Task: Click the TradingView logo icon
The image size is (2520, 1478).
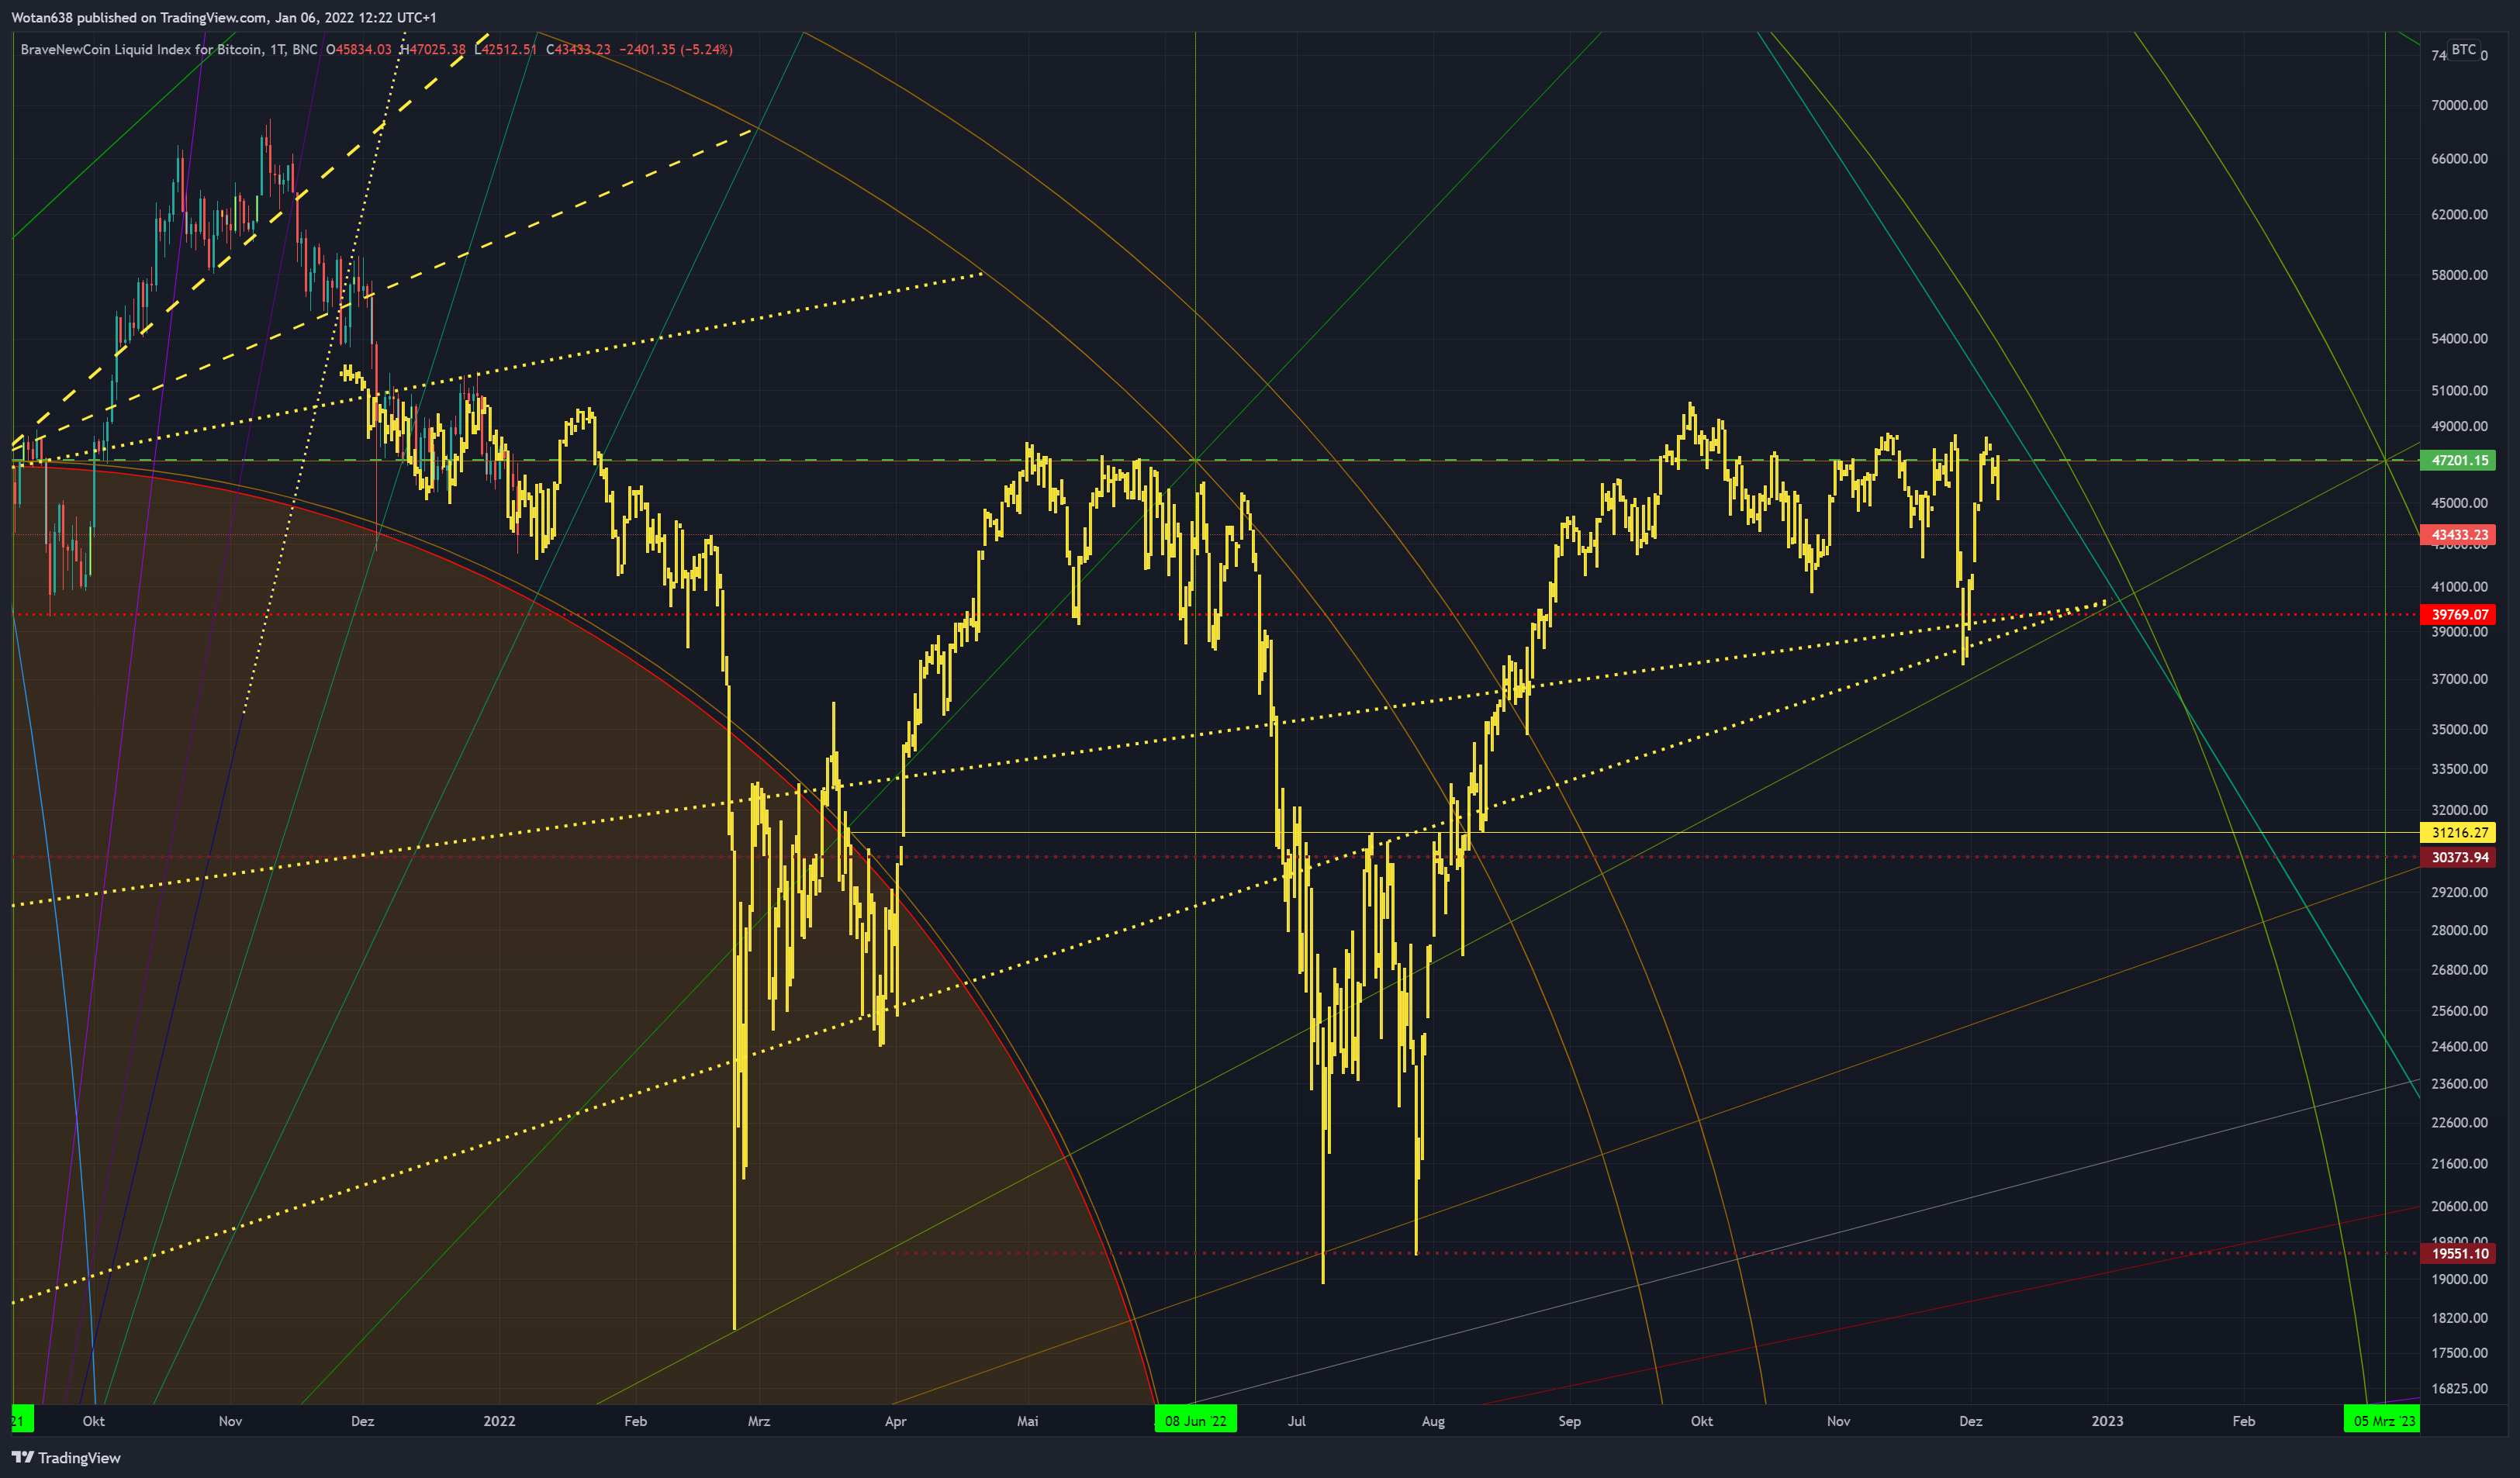Action: pyautogui.click(x=22, y=1457)
